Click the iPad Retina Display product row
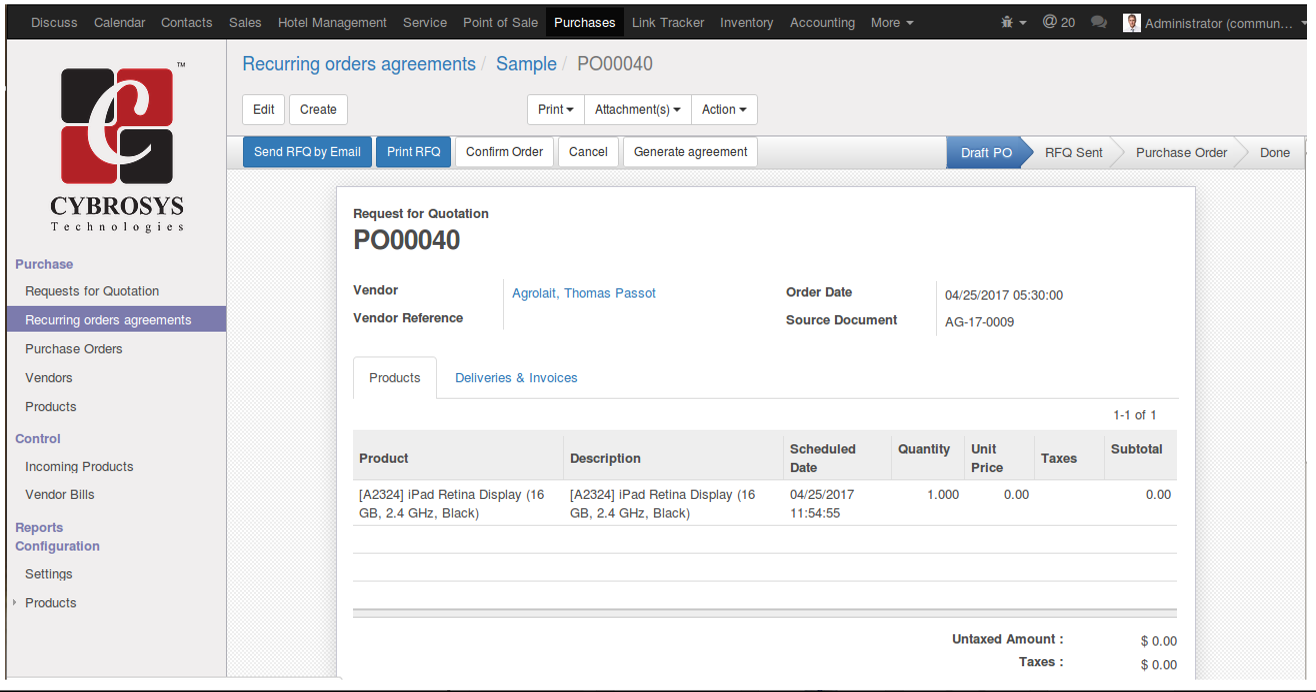Image resolution: width=1316 pixels, height=692 pixels. click(765, 503)
